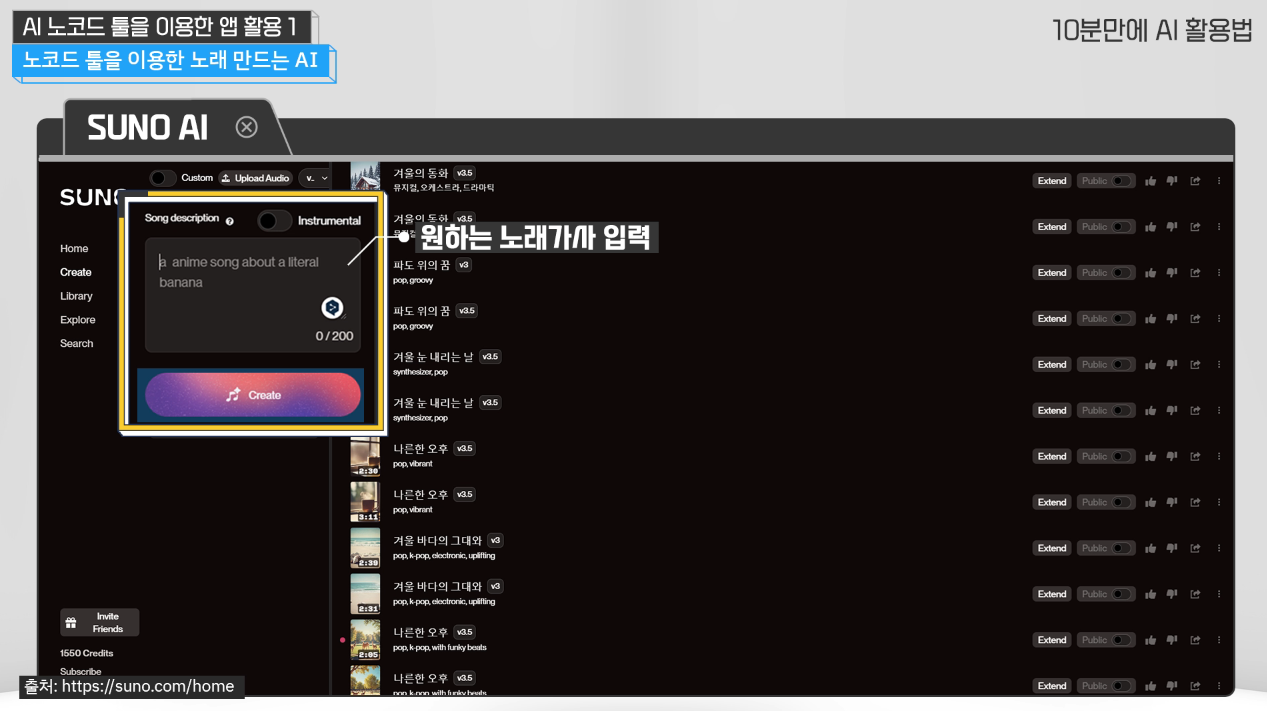1267x711 pixels.
Task: Thumbs down 나른한 오후 with 2:30 thumbnail
Action: coord(1172,457)
